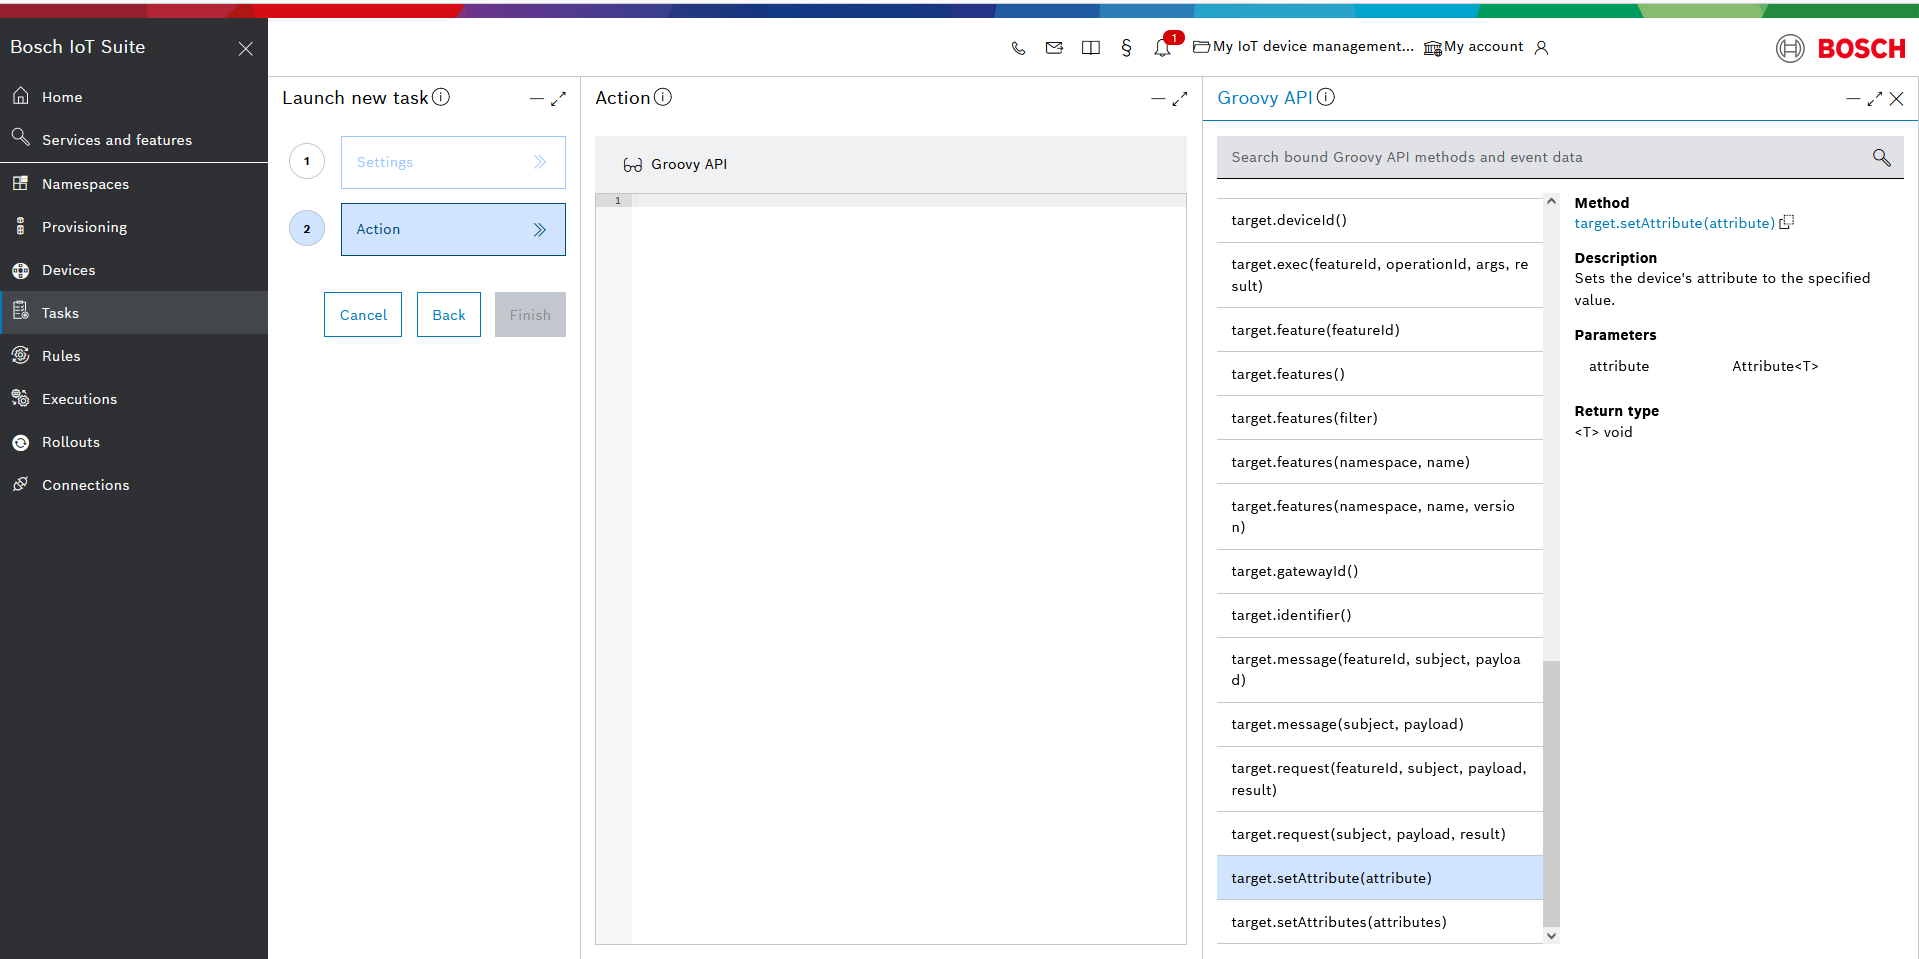Open Rules in sidebar
Viewport: 1919px width, 959px height.
tap(134, 356)
